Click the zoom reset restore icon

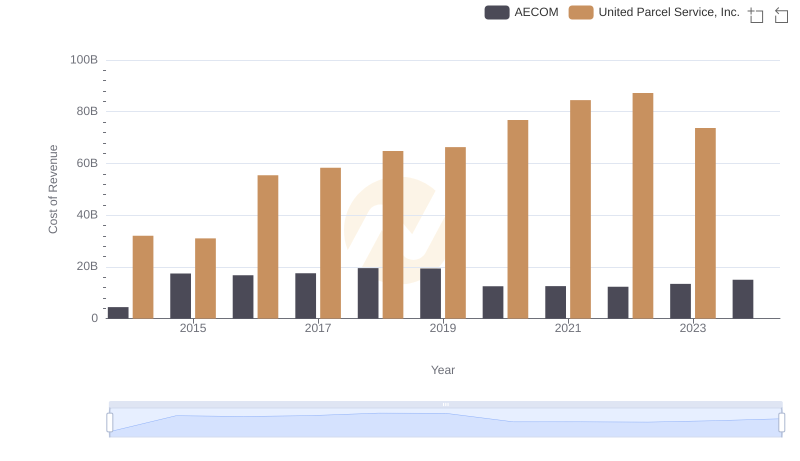click(781, 15)
